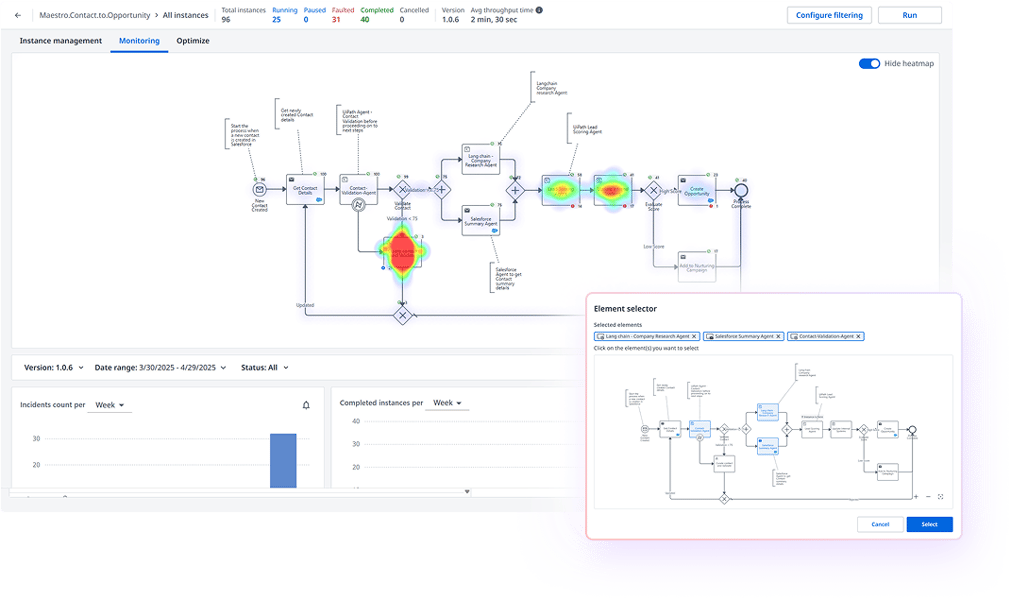Click the All instances breadcrumb
This screenshot has width=1011, height=600.
[185, 15]
